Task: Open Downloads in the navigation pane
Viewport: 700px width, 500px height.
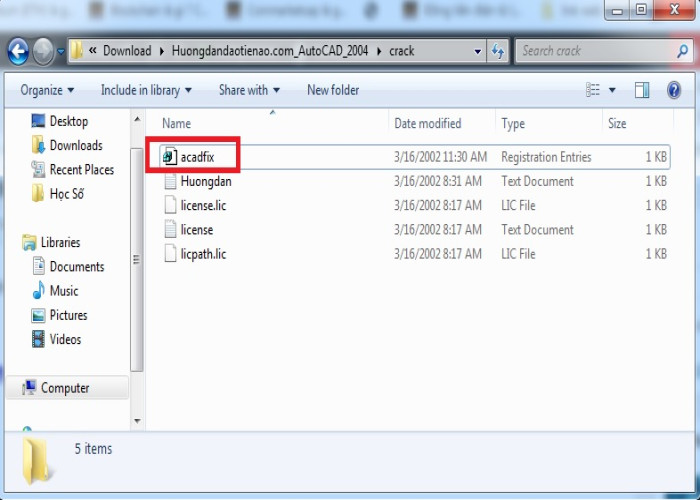Action: pyautogui.click(x=76, y=145)
